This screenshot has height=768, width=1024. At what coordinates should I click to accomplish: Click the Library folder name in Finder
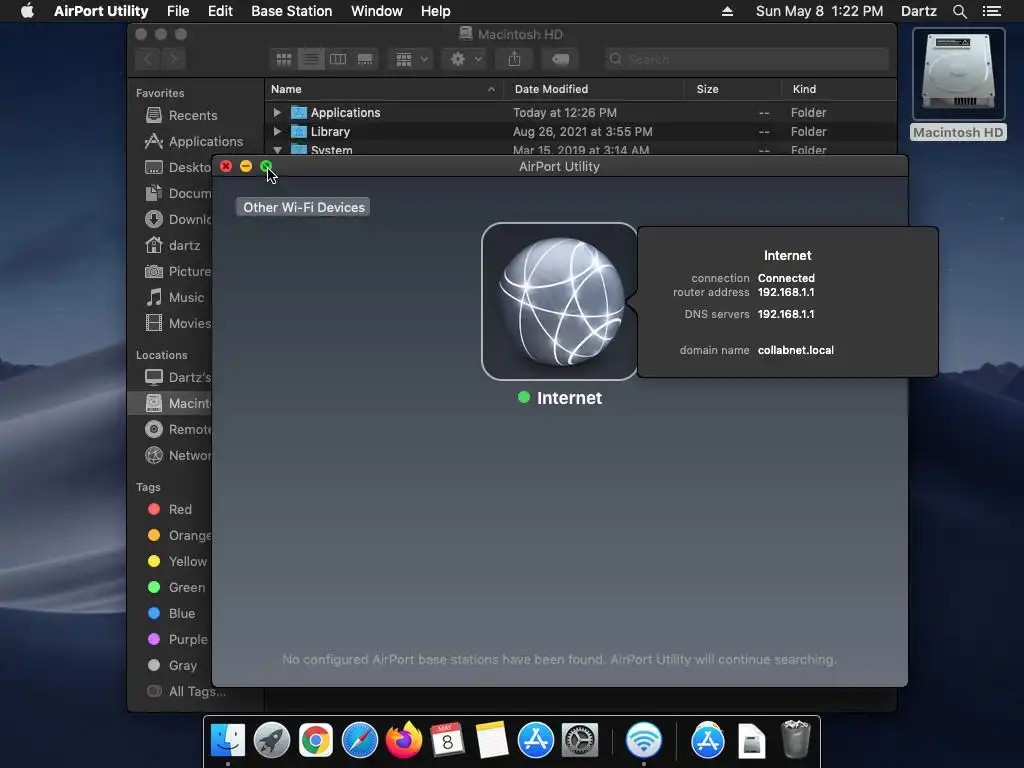tap(330, 131)
